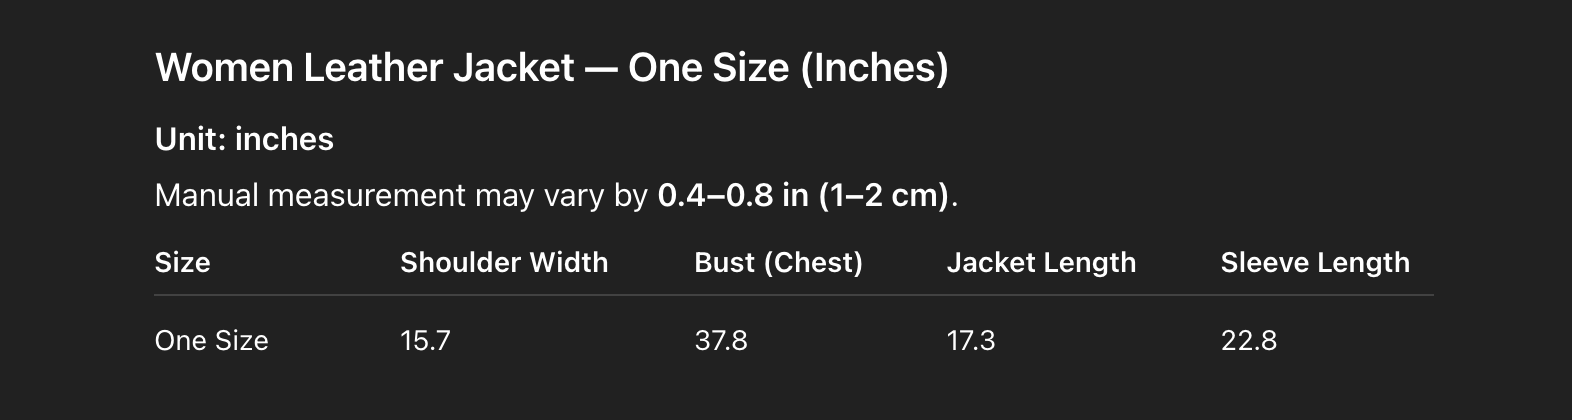Click the "Size" column header
The width and height of the screenshot is (1572, 420).
182,262
